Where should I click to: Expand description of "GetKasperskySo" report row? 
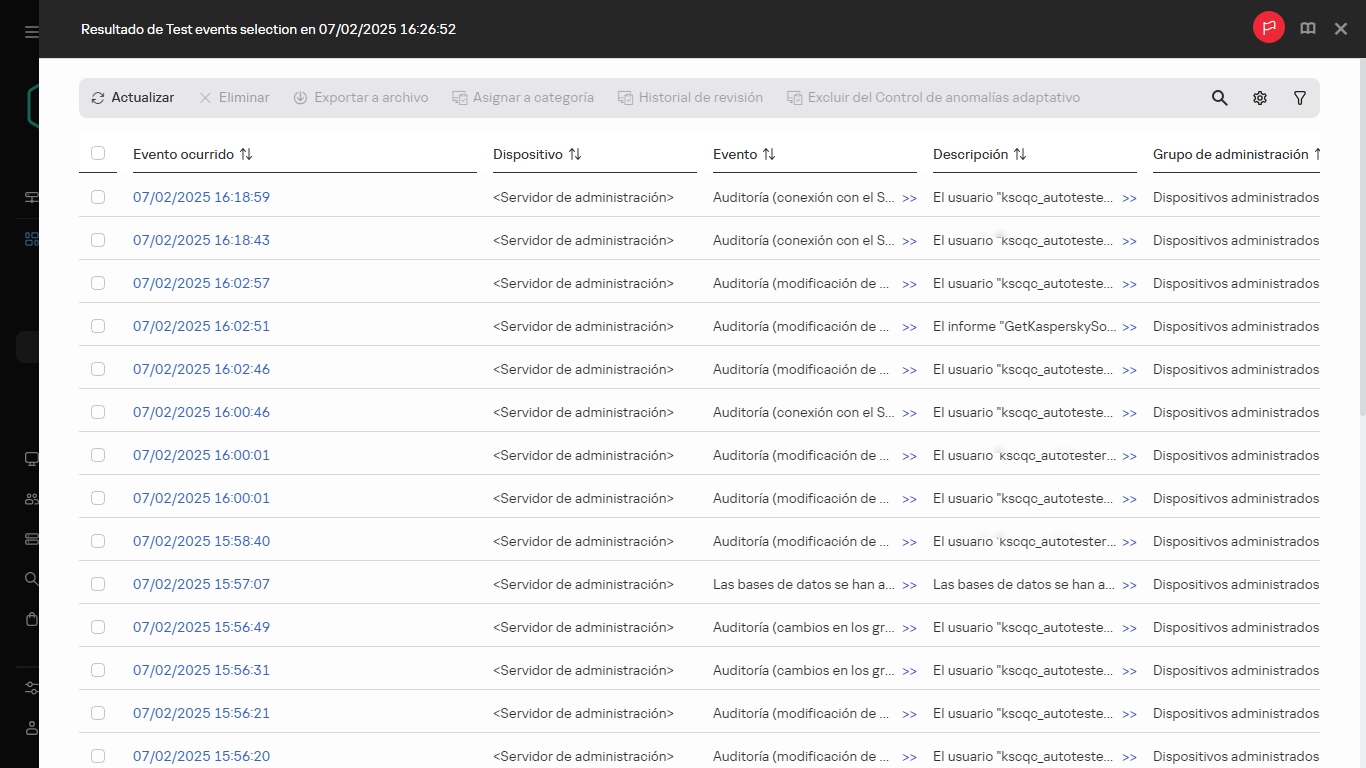(x=1129, y=327)
